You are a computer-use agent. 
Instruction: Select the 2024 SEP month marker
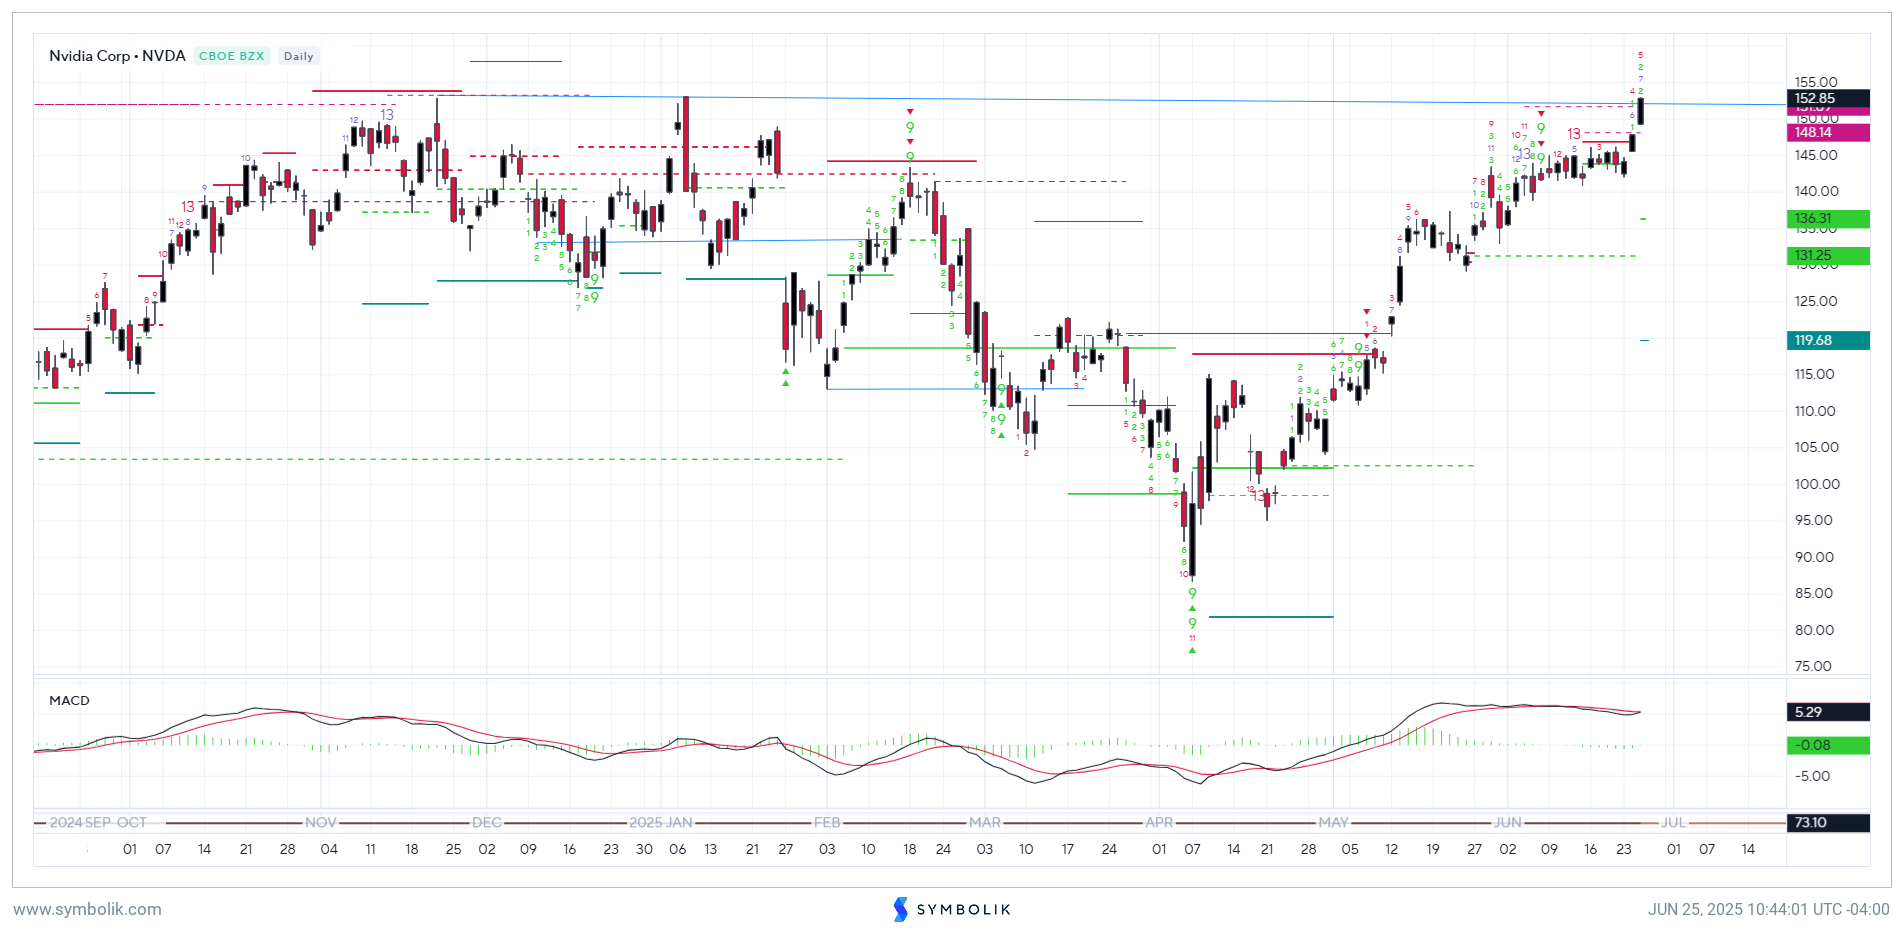click(80, 822)
